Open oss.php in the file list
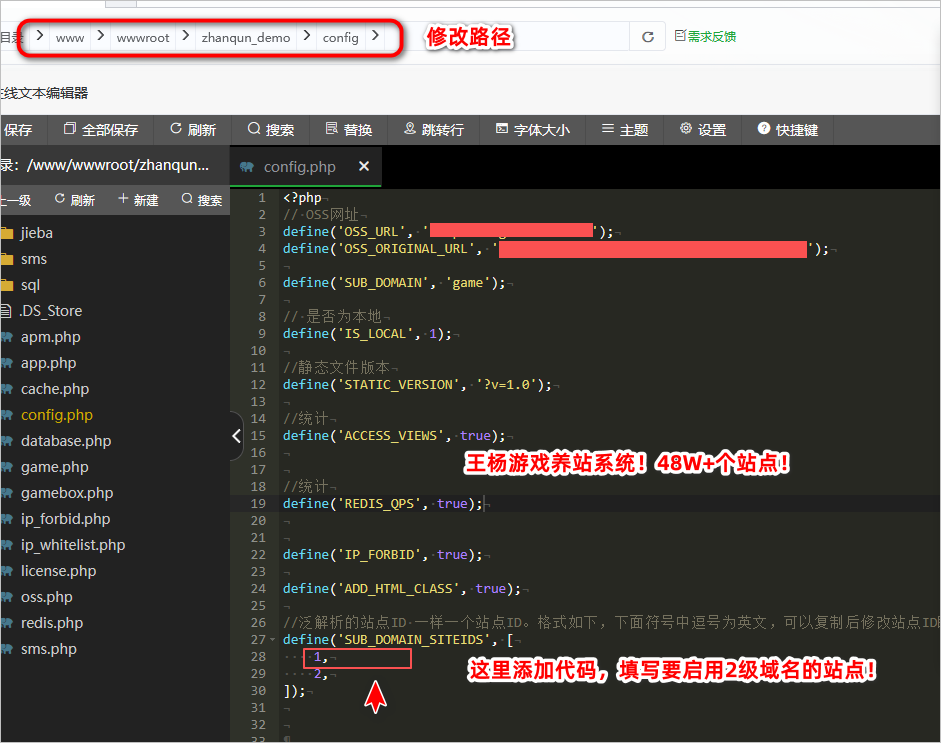The width and height of the screenshot is (941, 743). tap(46, 597)
